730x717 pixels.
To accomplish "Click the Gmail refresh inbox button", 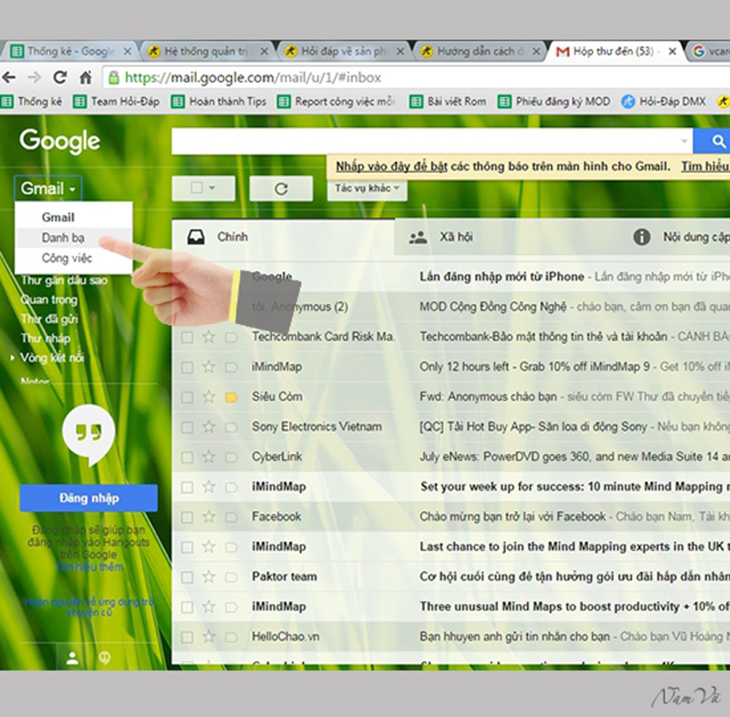I will coord(281,189).
